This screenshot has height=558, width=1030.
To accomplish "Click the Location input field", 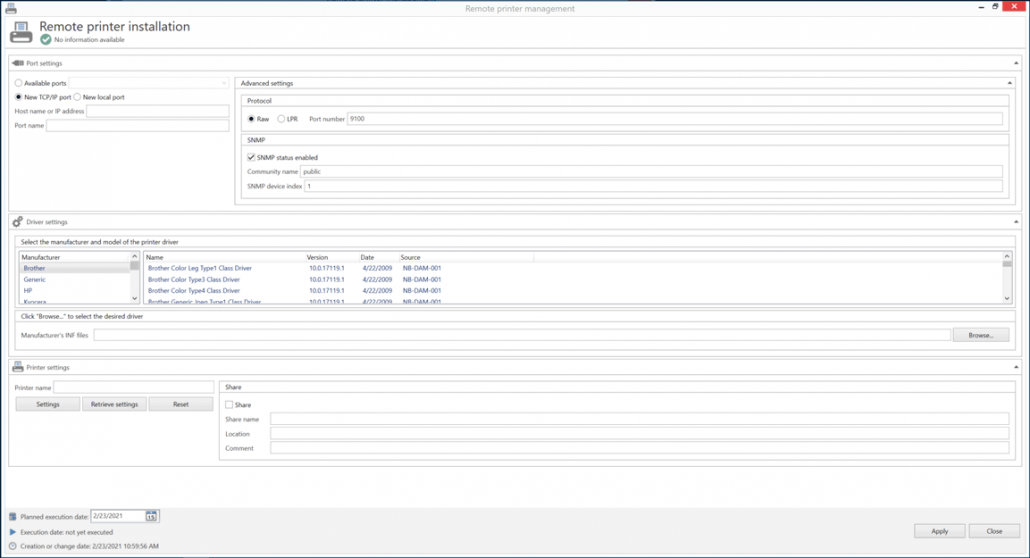I will click(x=639, y=434).
